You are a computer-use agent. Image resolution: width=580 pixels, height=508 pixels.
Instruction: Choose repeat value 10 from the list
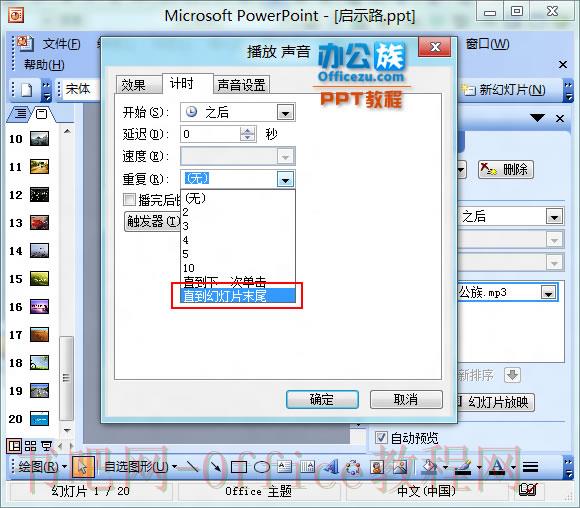click(238, 268)
